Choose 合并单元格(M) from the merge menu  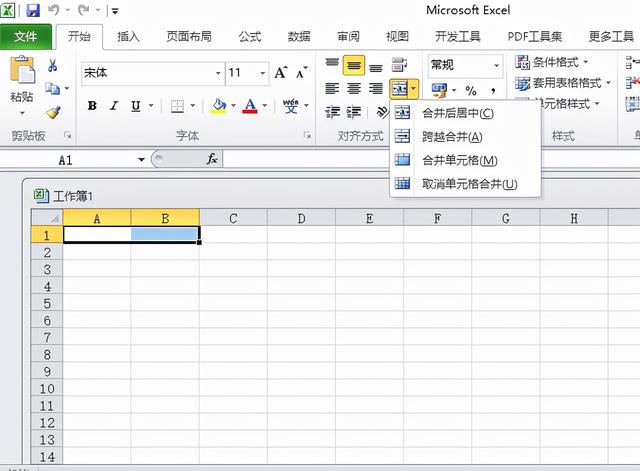click(x=465, y=160)
